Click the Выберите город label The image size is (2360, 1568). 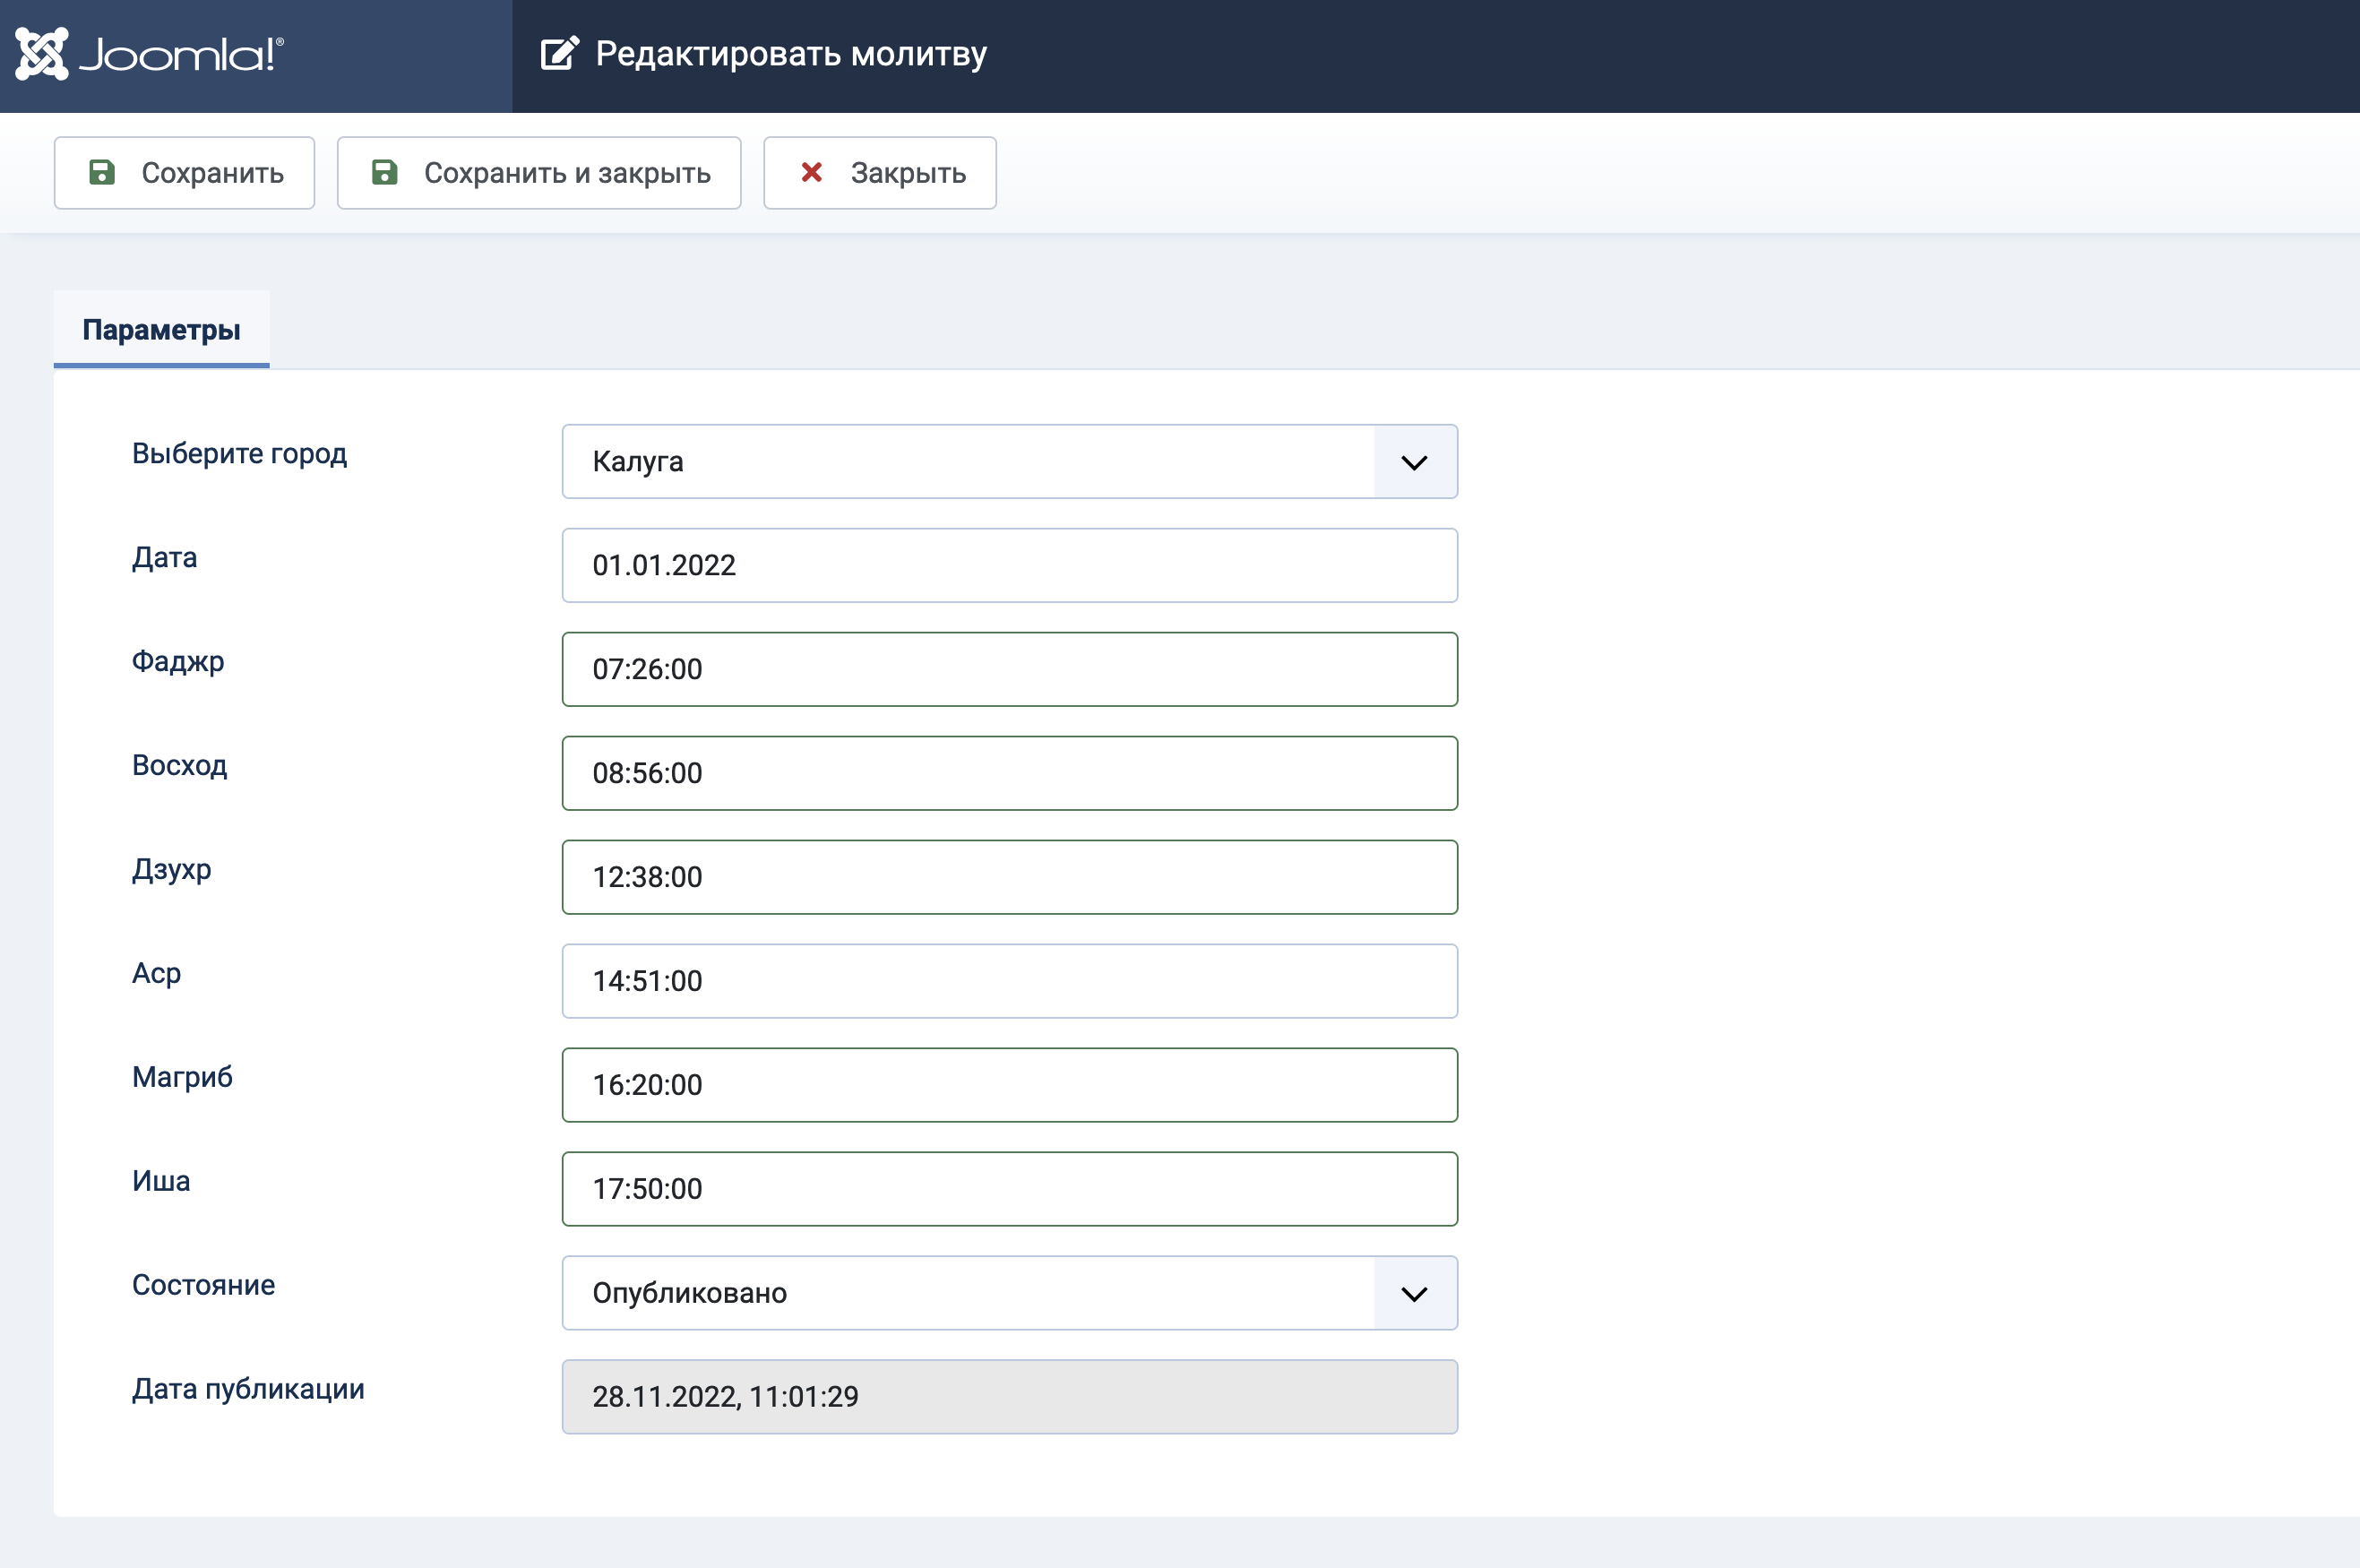[x=240, y=454]
